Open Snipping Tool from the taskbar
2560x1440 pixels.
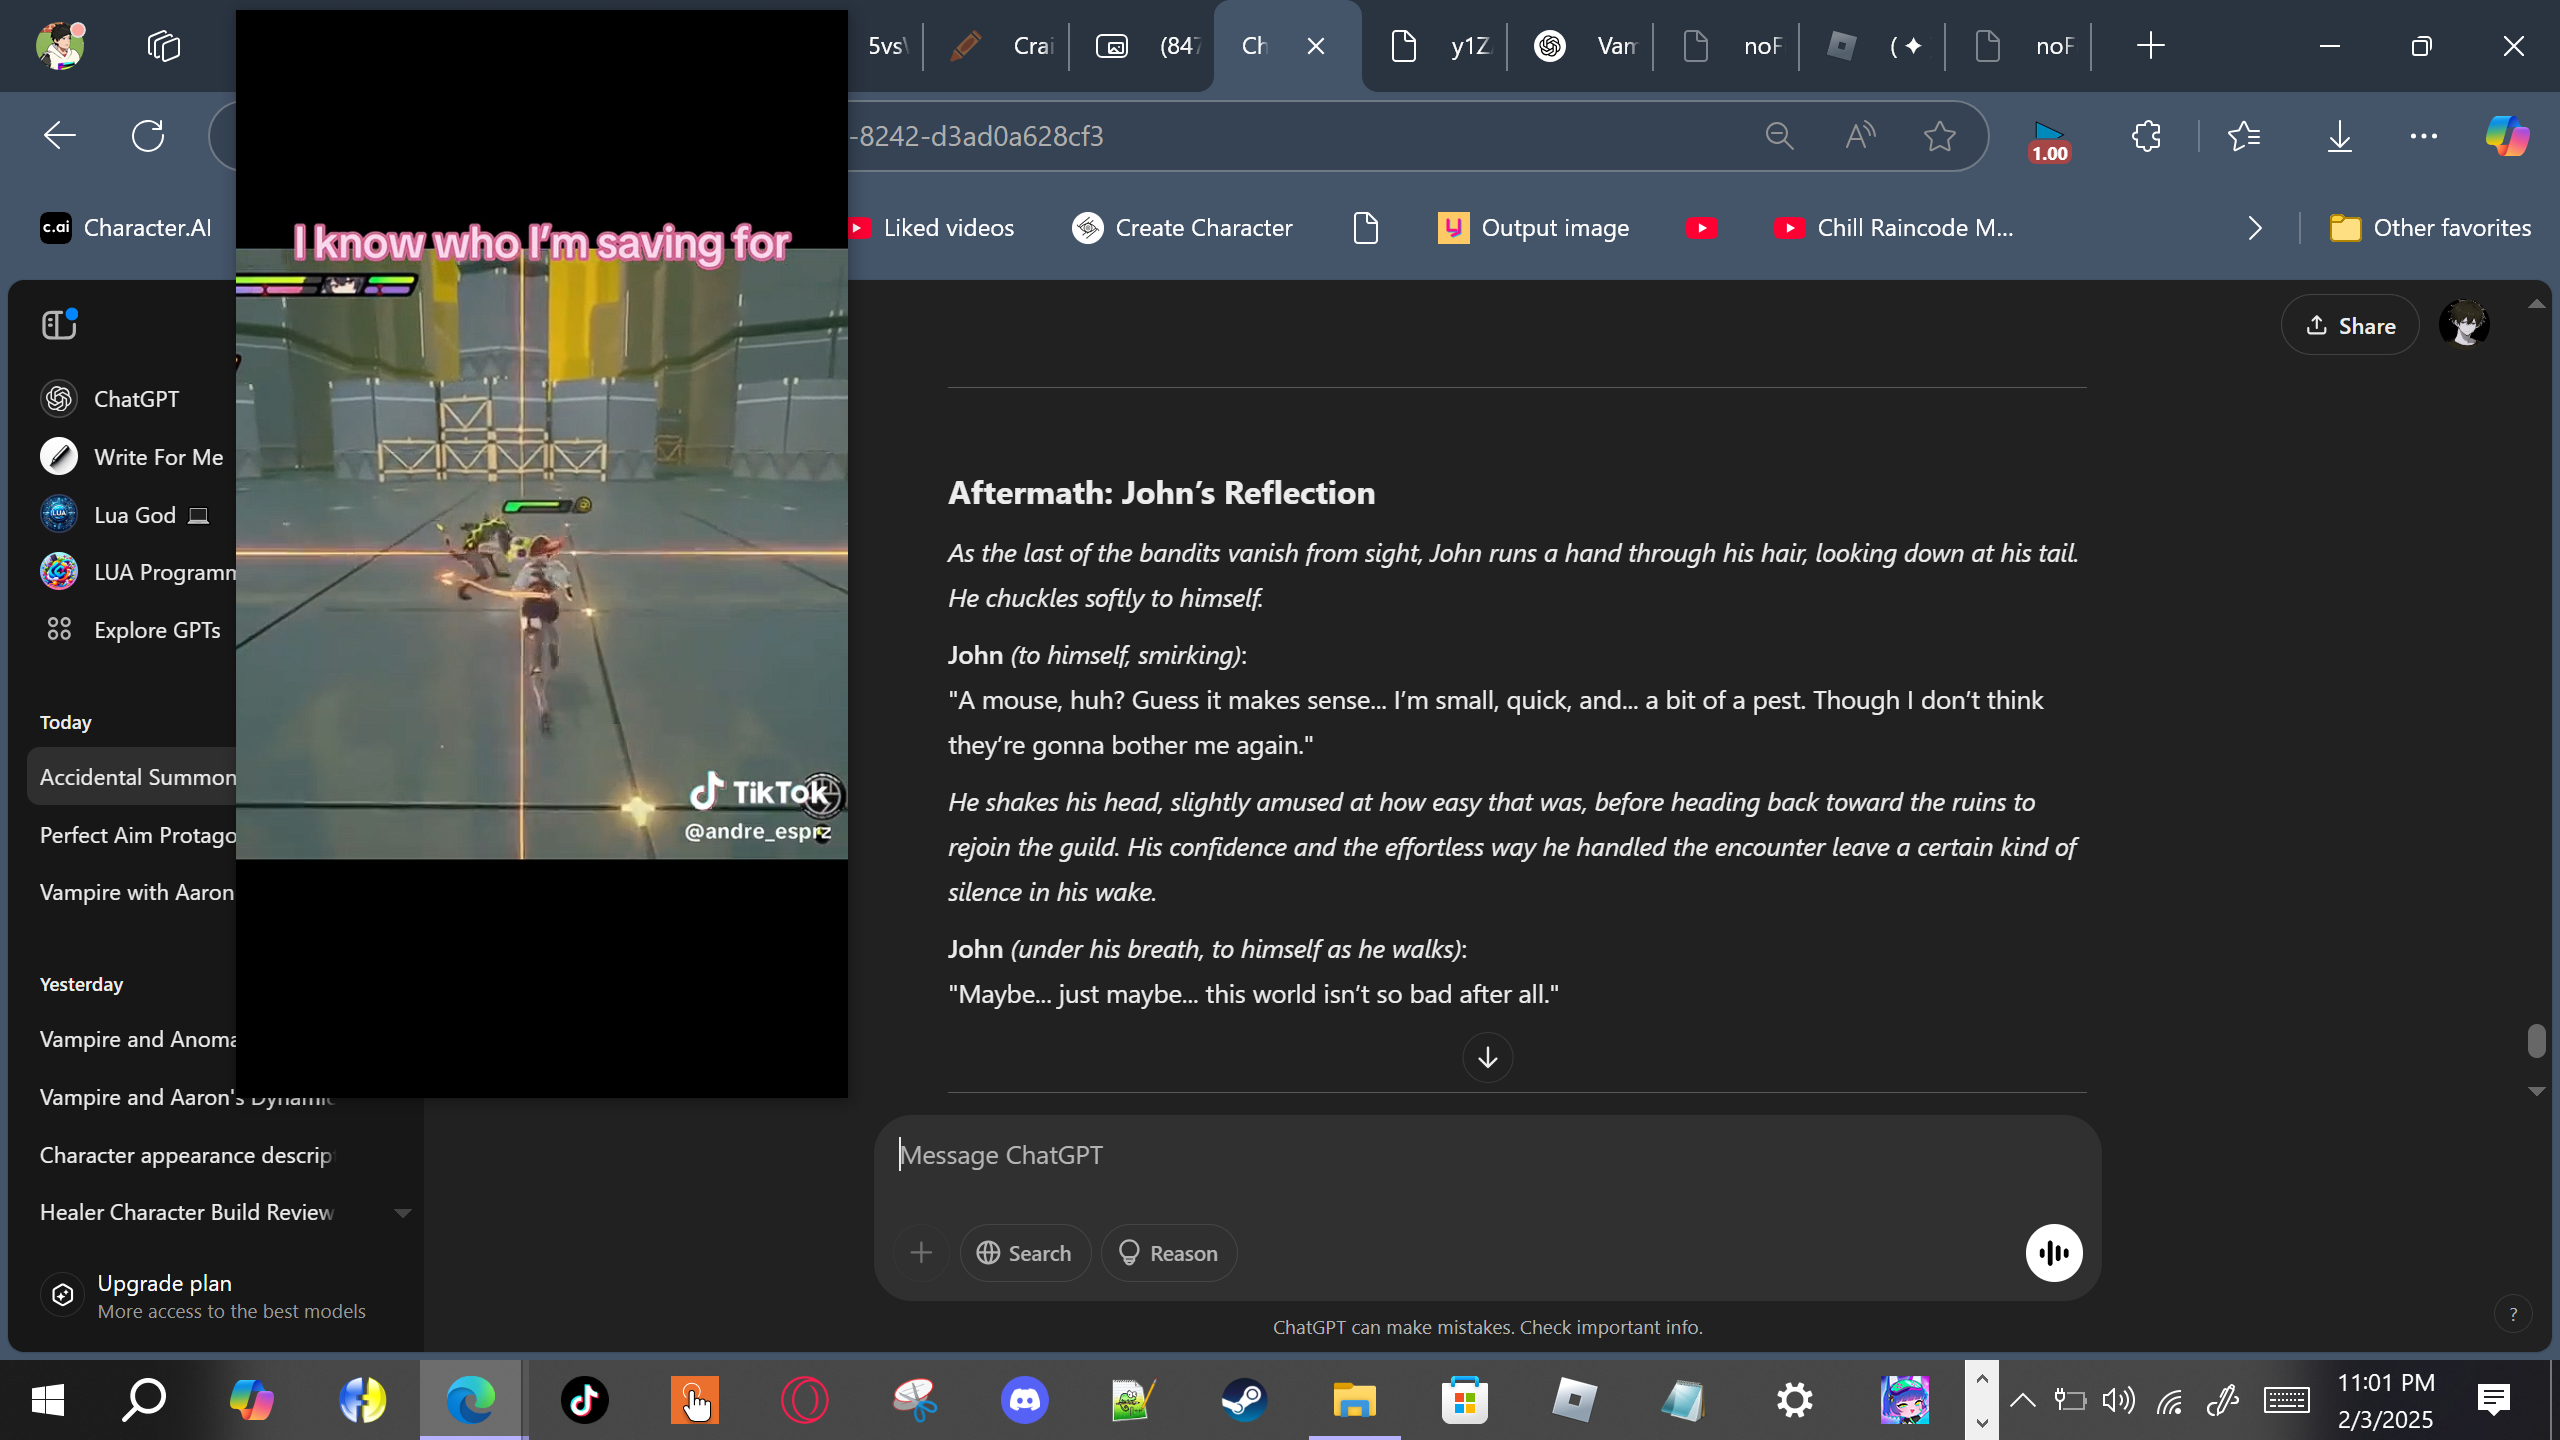click(914, 1400)
